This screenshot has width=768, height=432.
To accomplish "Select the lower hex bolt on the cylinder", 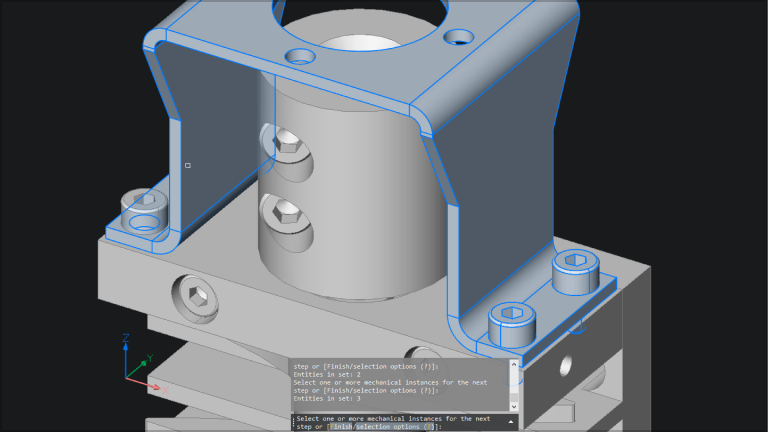I will 286,213.
